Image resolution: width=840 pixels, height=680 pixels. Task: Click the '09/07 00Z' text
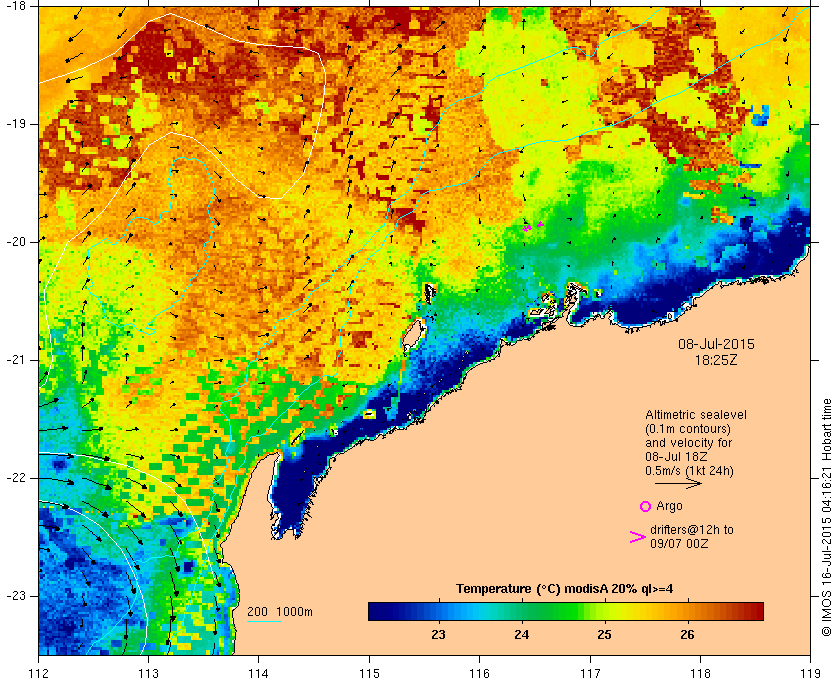tap(679, 544)
